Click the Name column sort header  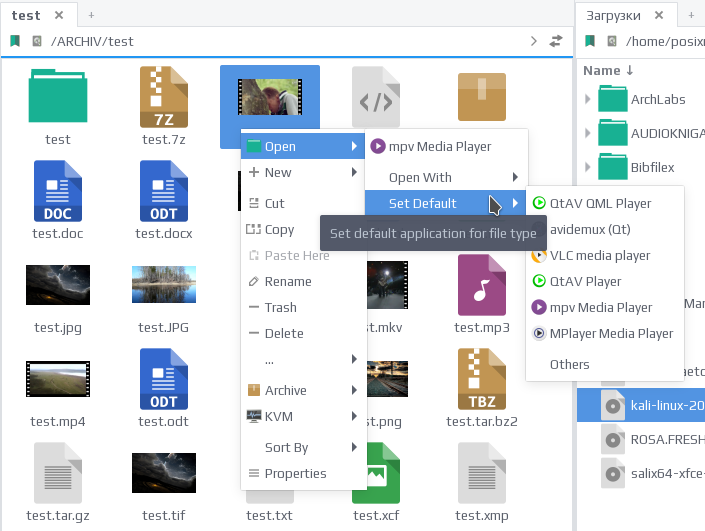608,71
